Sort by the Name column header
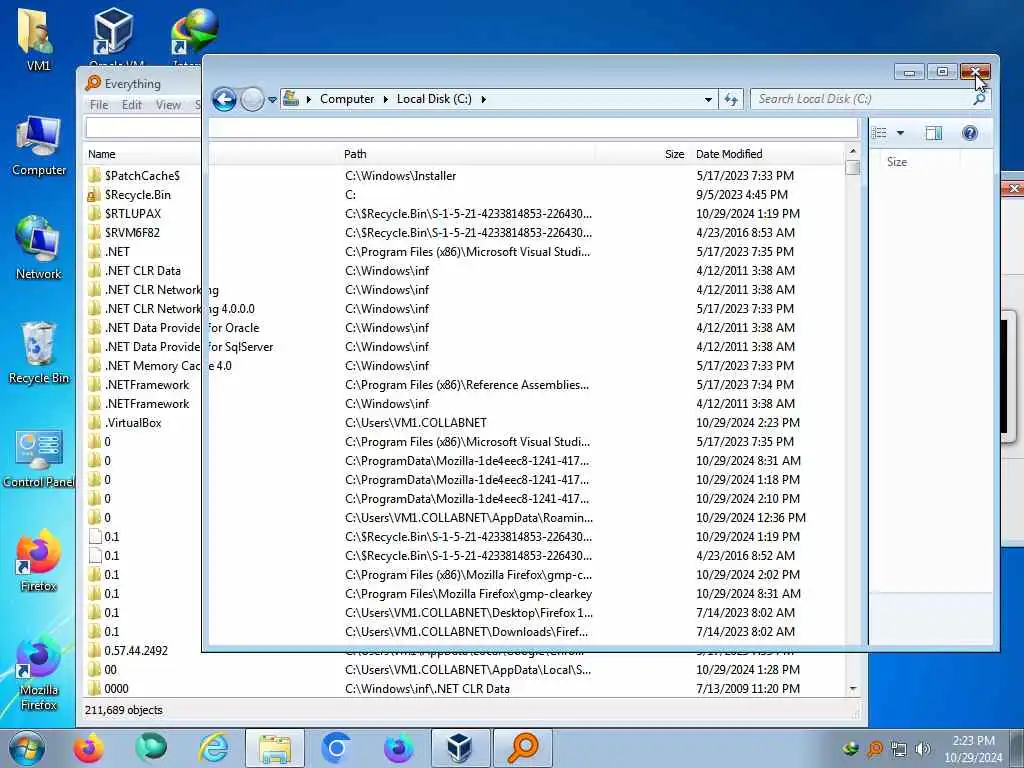 [x=102, y=154]
